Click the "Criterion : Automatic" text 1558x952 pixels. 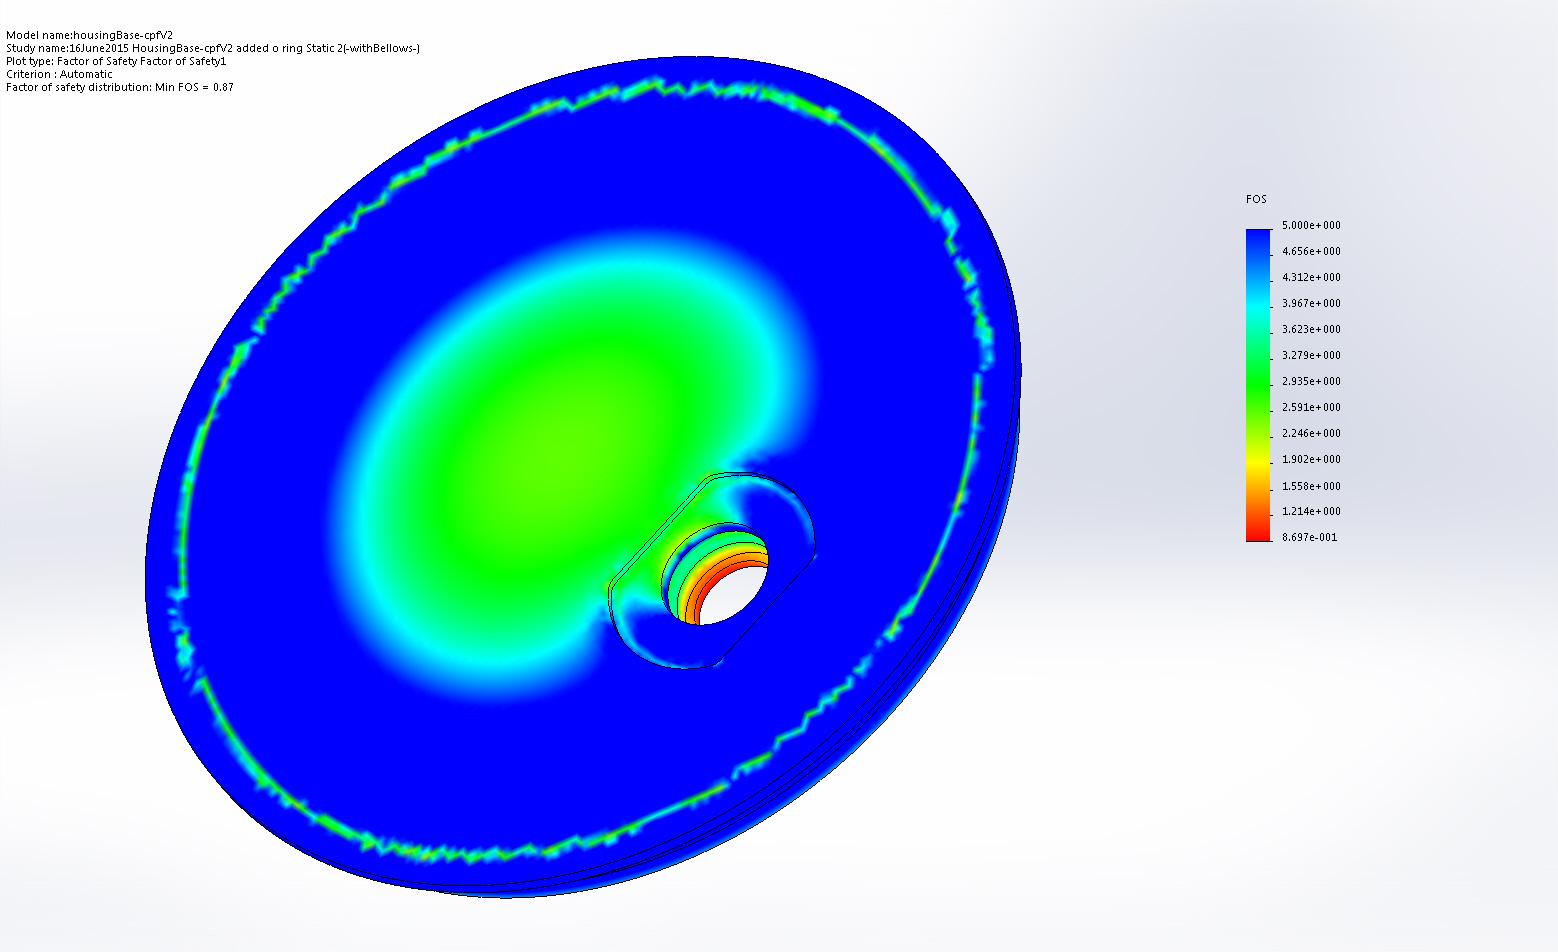pos(59,74)
